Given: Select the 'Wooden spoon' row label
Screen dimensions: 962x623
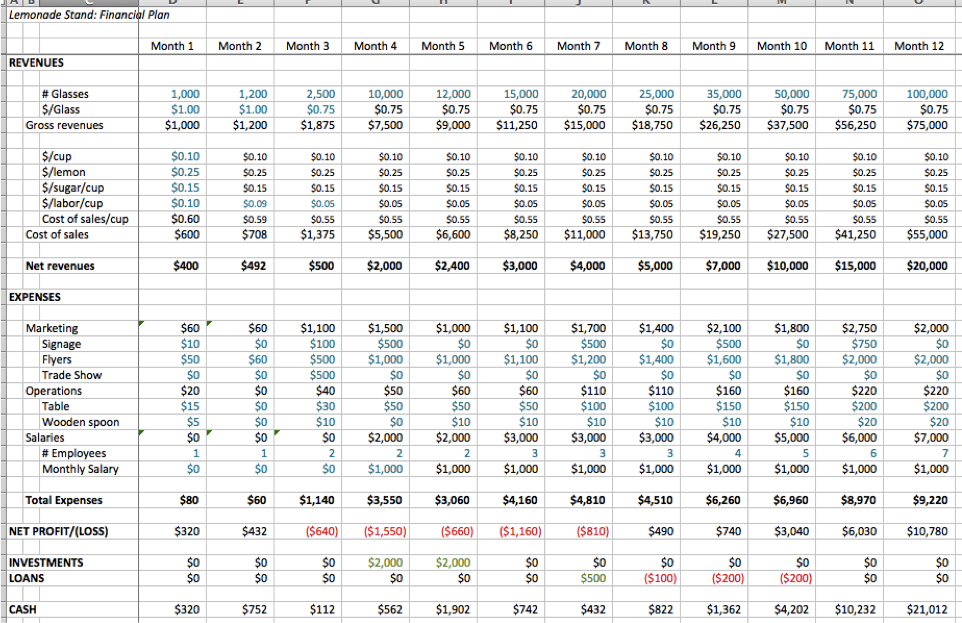Looking at the screenshot, I should (x=80, y=422).
